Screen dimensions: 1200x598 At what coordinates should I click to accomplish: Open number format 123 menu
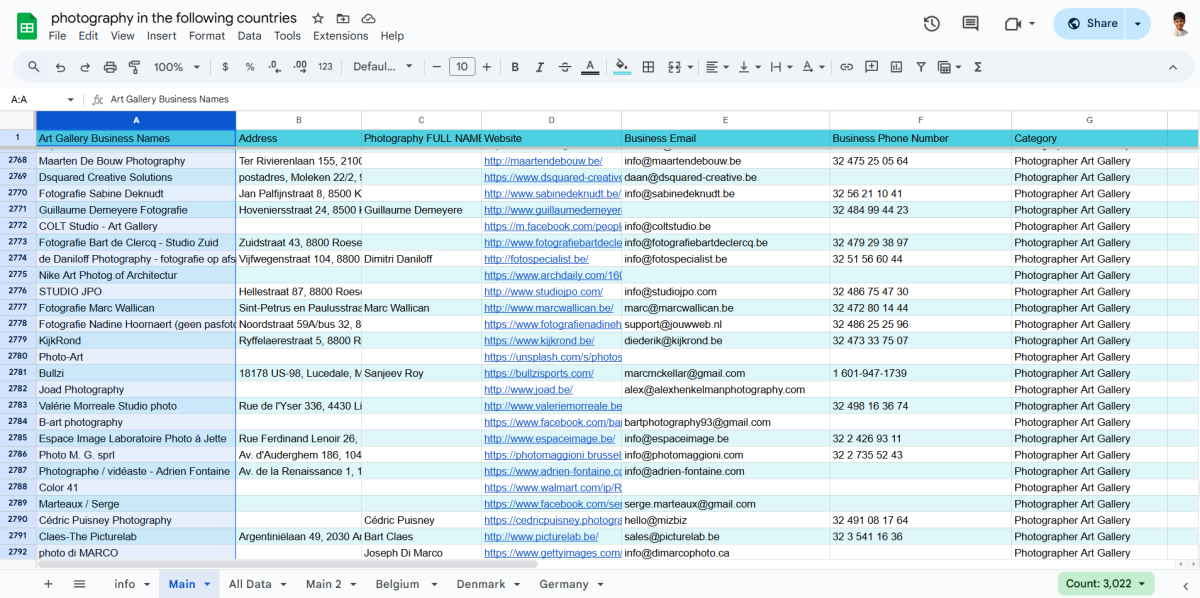click(x=325, y=67)
